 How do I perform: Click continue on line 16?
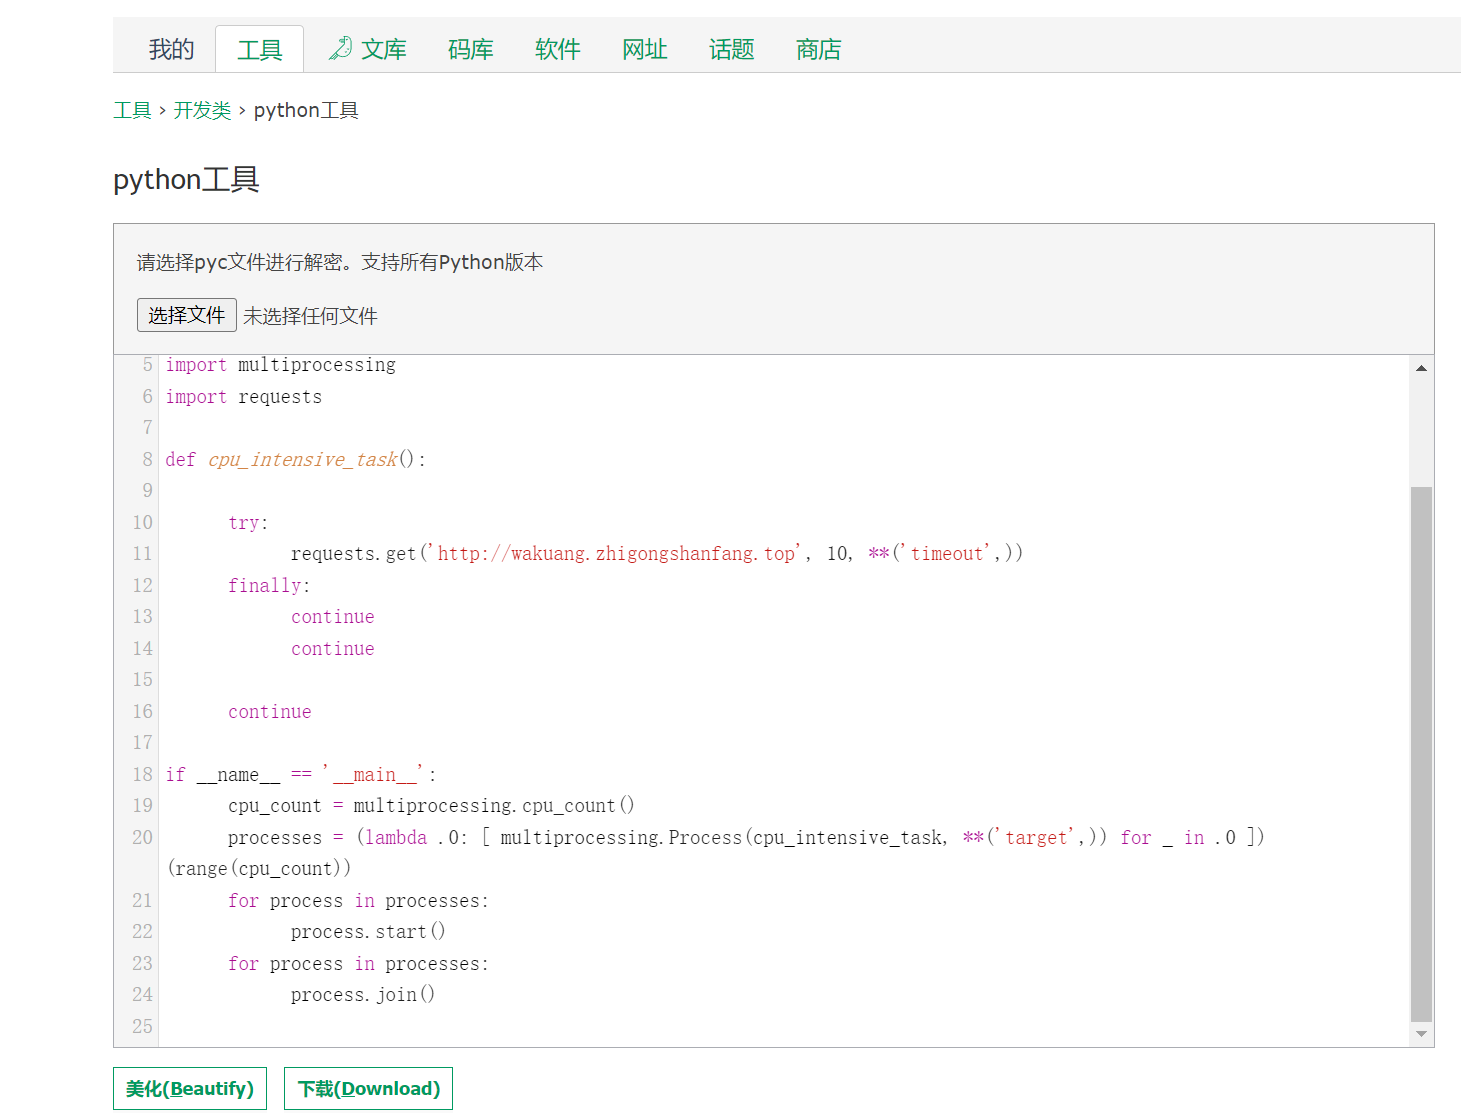pos(270,712)
